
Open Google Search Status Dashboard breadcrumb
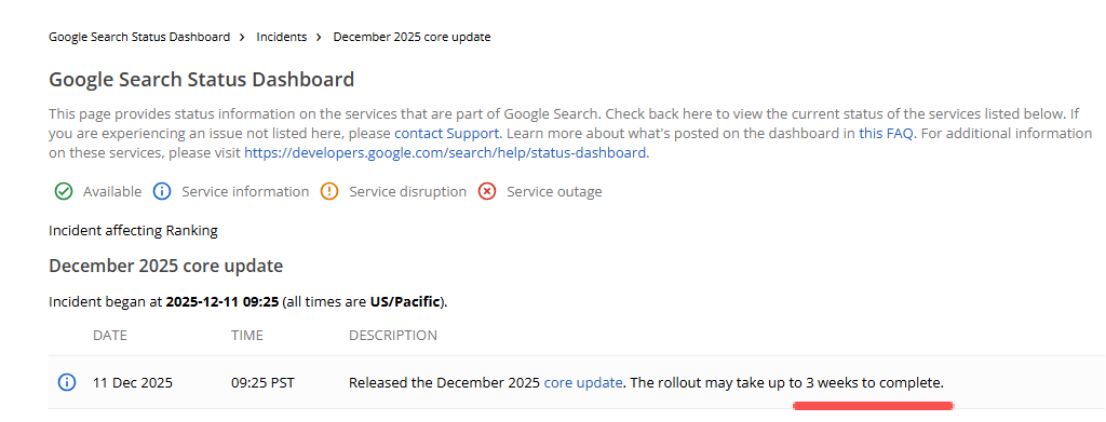click(x=139, y=37)
